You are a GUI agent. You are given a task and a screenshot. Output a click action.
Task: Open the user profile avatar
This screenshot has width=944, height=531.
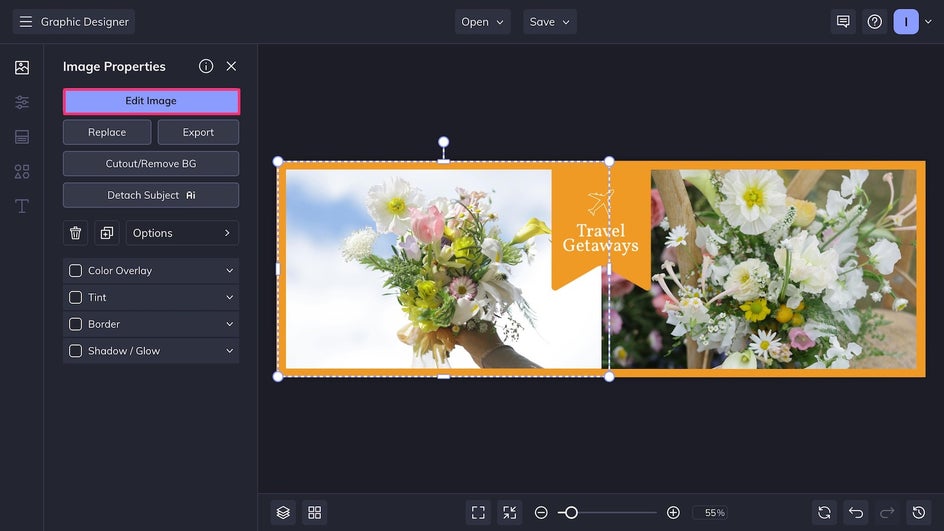[x=905, y=22]
